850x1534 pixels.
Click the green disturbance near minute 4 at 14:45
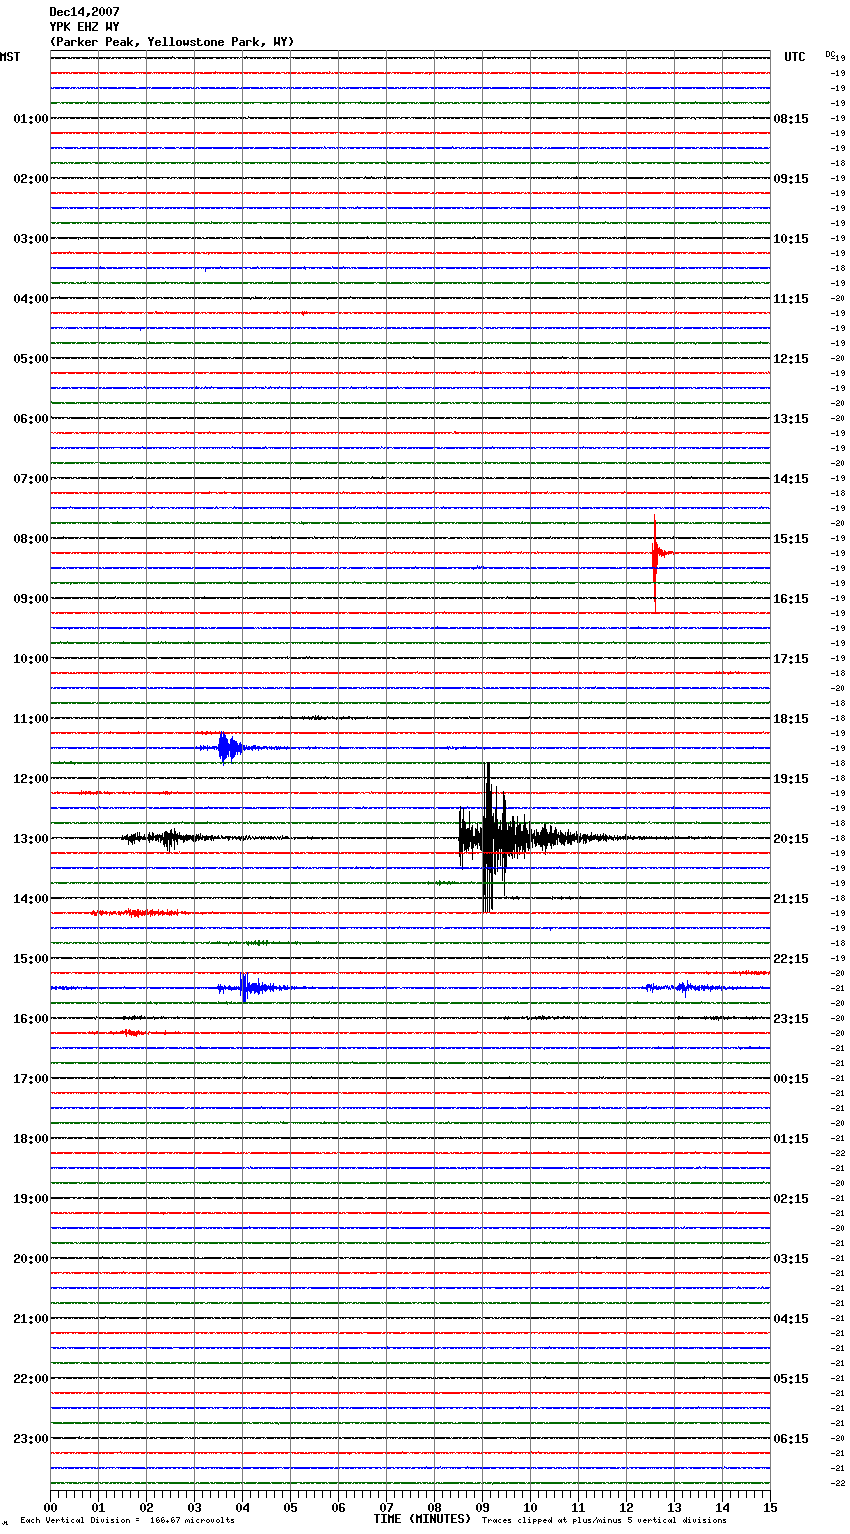[258, 943]
